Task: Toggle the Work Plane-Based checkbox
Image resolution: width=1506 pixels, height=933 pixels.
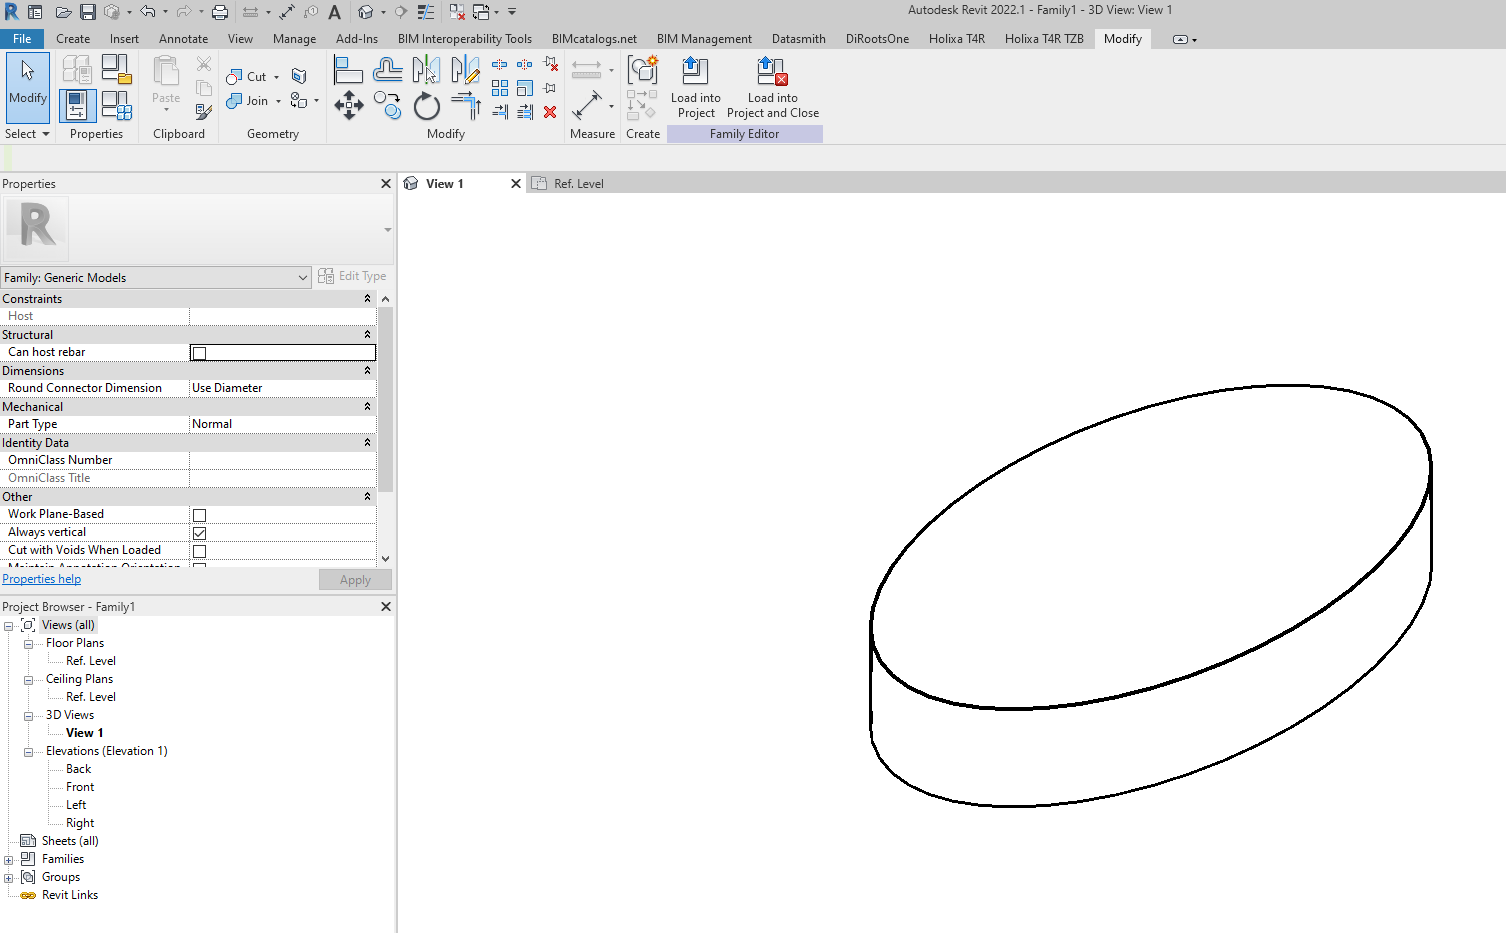Action: (x=199, y=515)
